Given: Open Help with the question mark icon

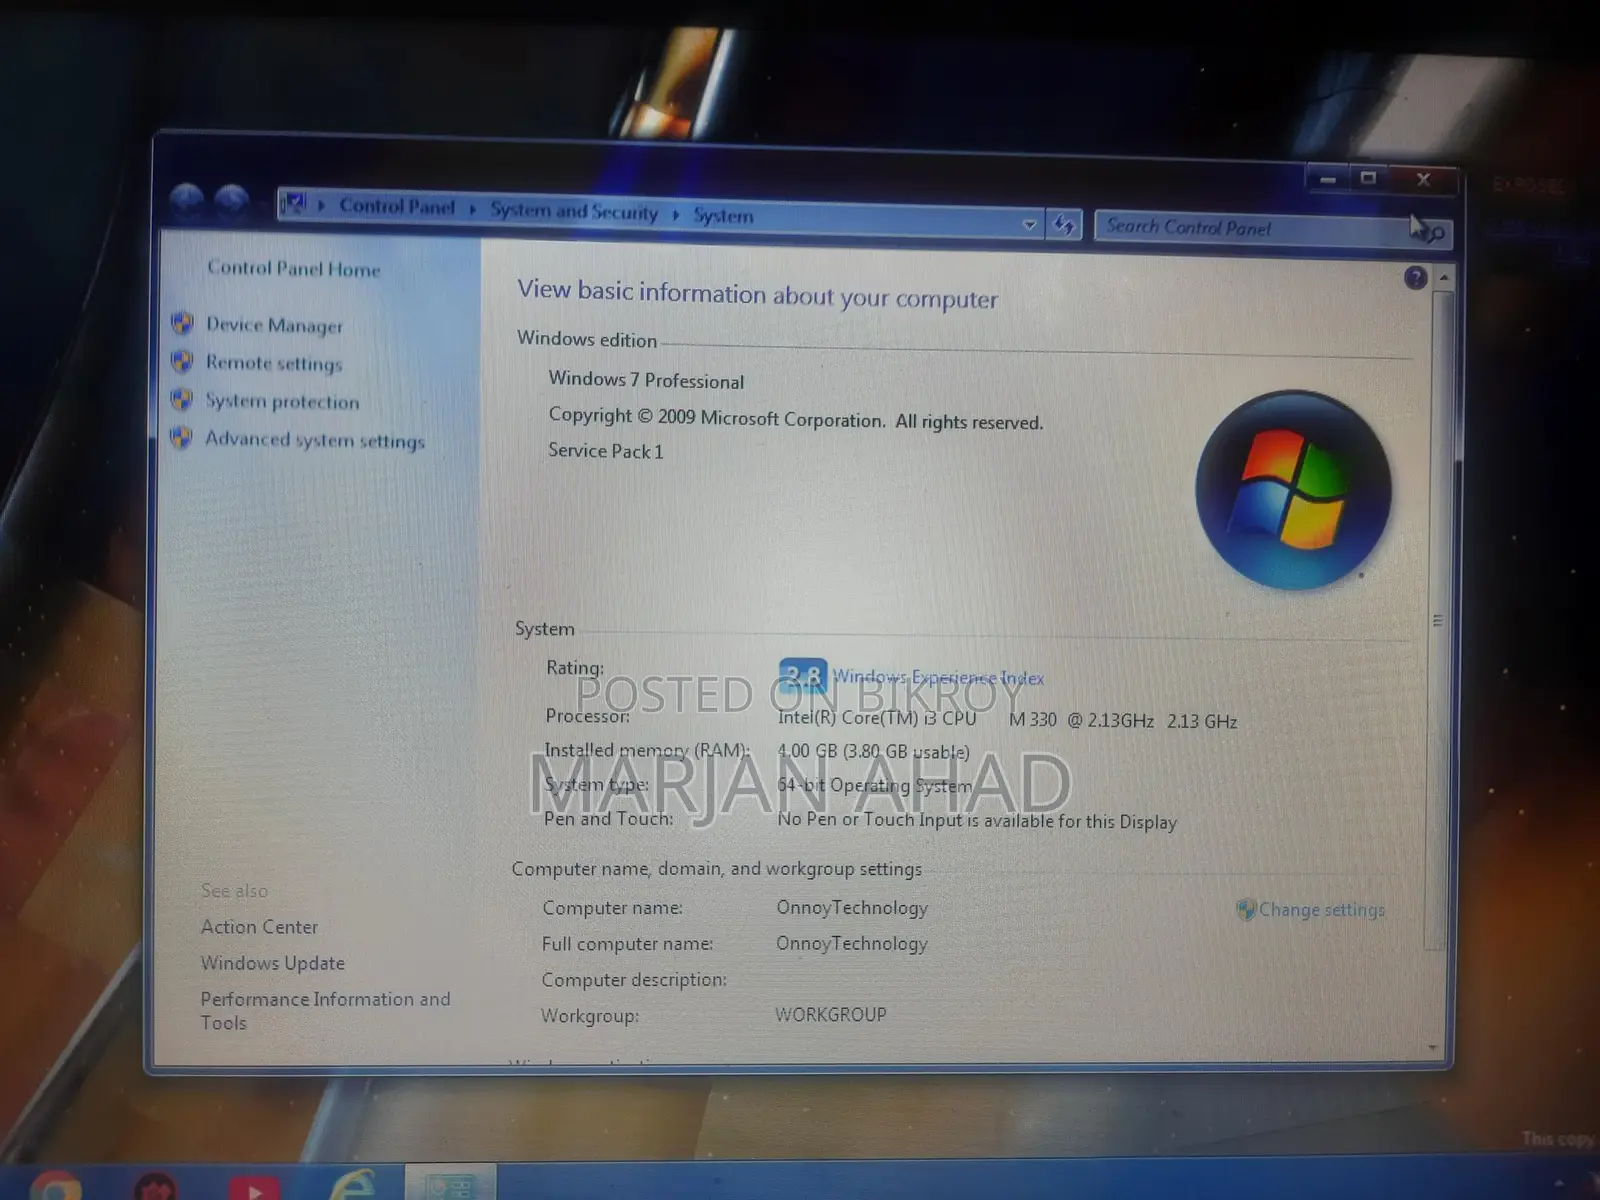Looking at the screenshot, I should coord(1415,278).
